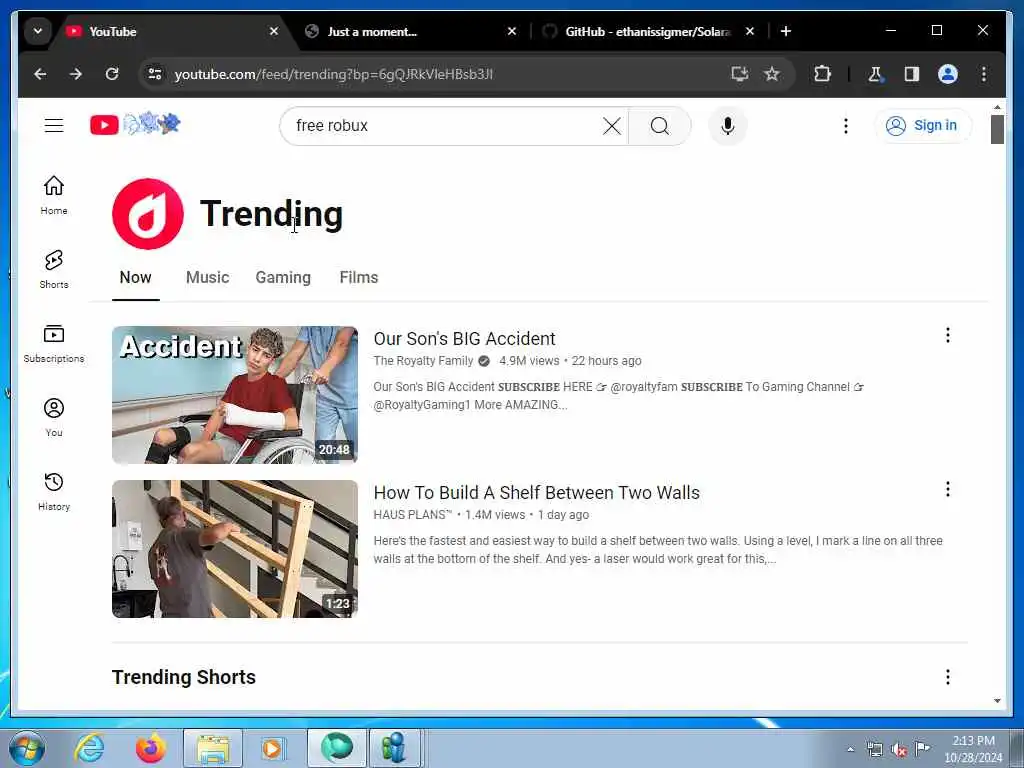This screenshot has width=1024, height=768.
Task: Bookmark this page with the star
Action: 772,74
